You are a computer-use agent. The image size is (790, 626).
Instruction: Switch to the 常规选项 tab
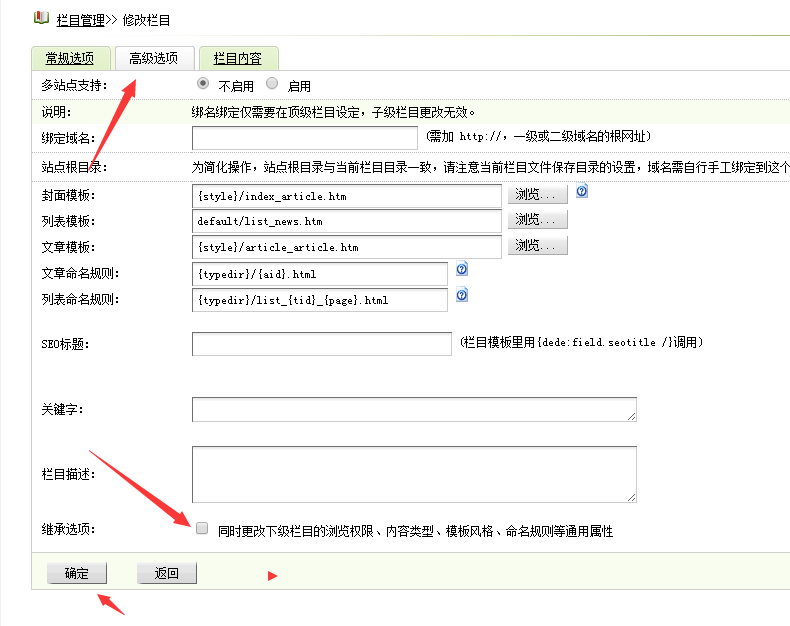[x=70, y=58]
